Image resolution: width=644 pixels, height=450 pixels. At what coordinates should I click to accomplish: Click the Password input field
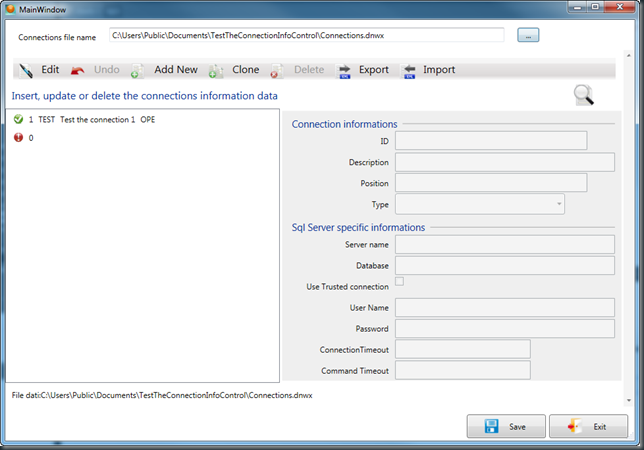point(504,328)
